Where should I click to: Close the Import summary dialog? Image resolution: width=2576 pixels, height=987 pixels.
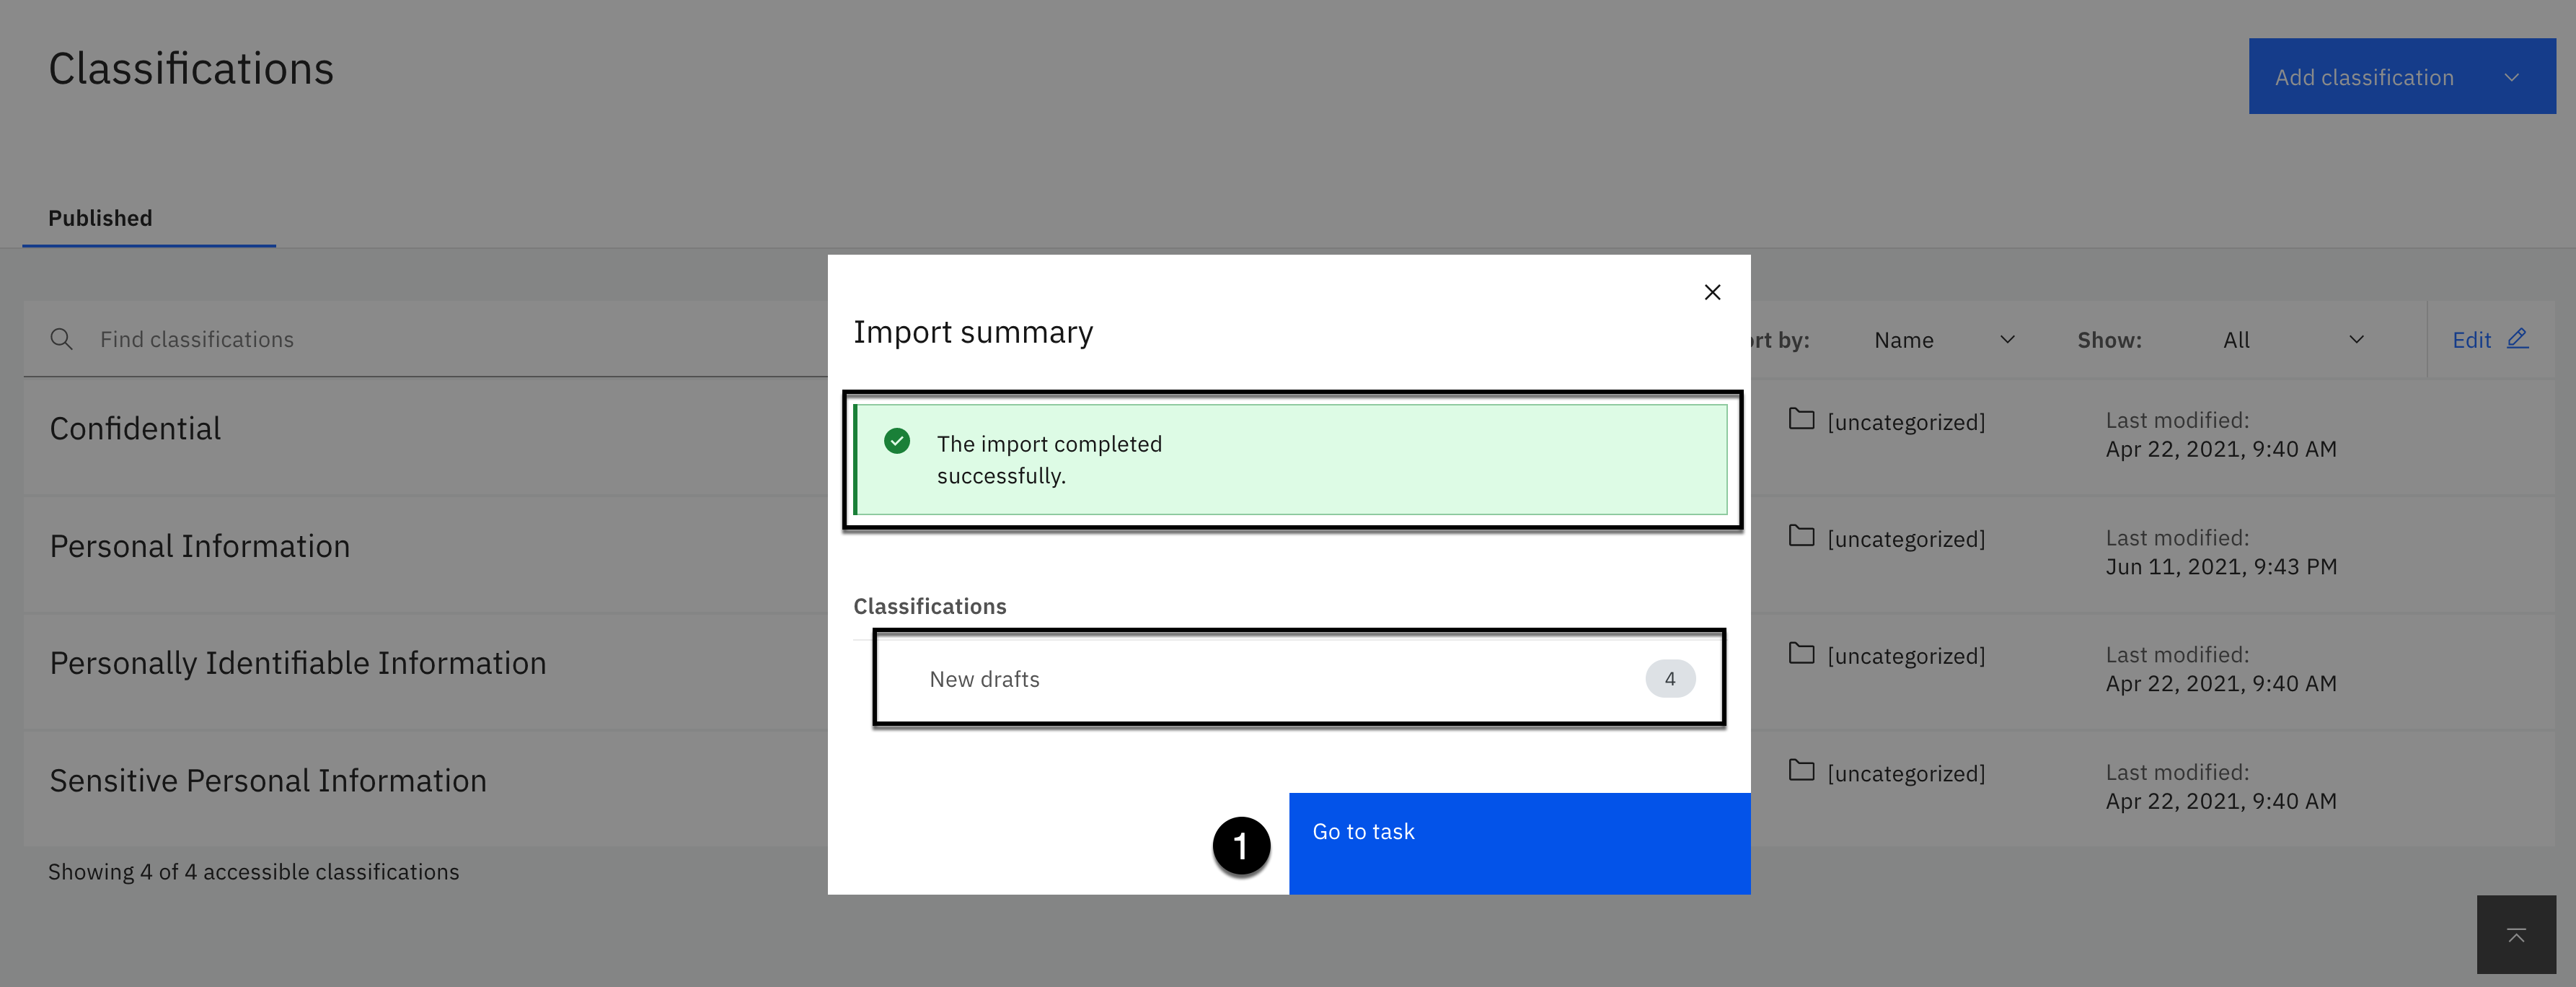[1712, 292]
